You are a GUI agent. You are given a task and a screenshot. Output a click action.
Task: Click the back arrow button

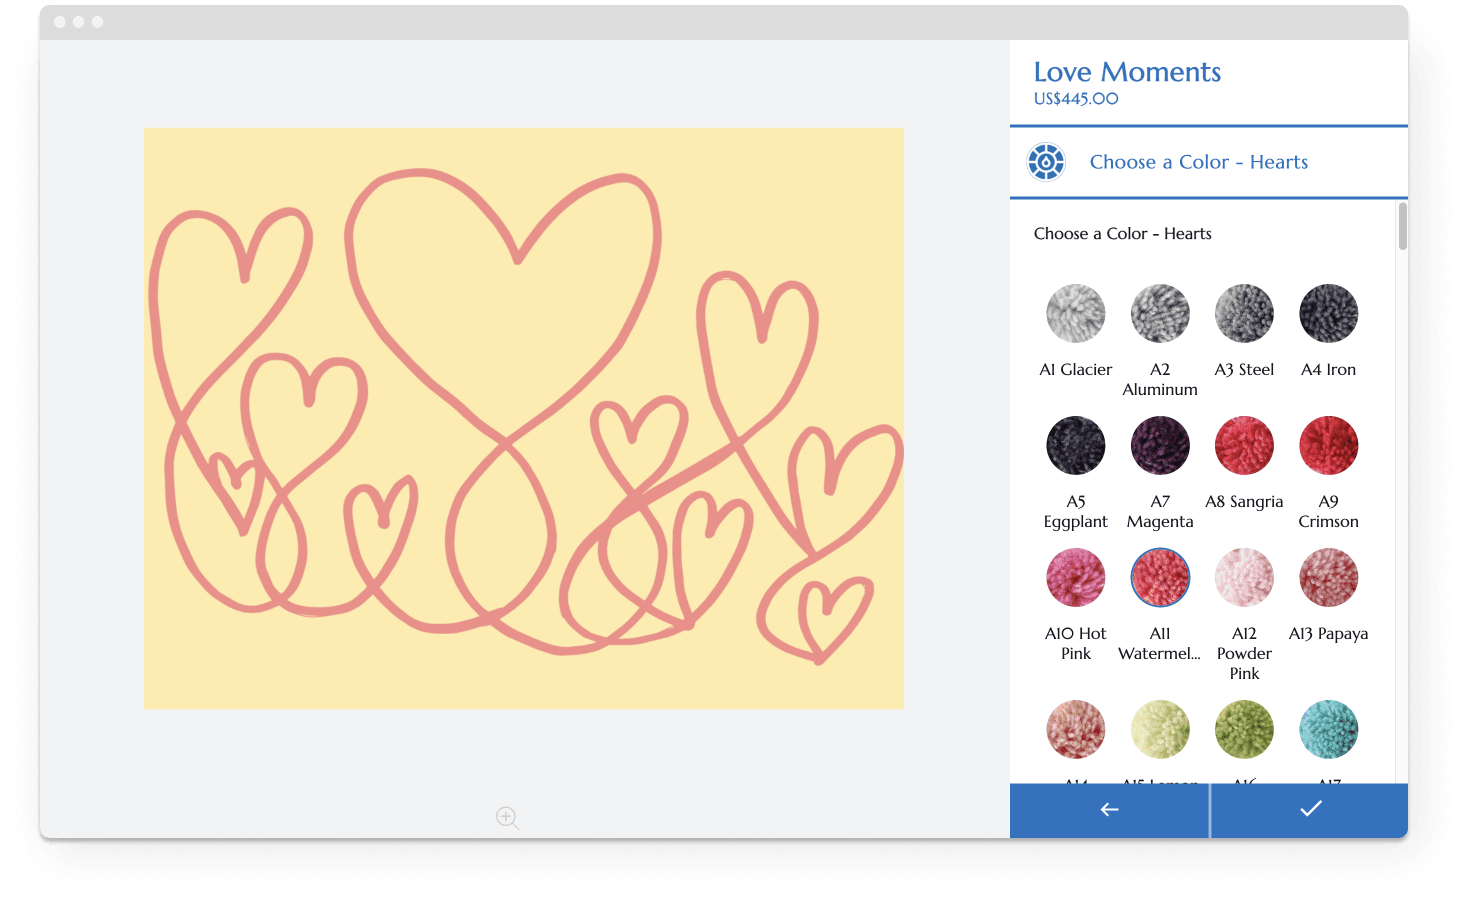1109,810
